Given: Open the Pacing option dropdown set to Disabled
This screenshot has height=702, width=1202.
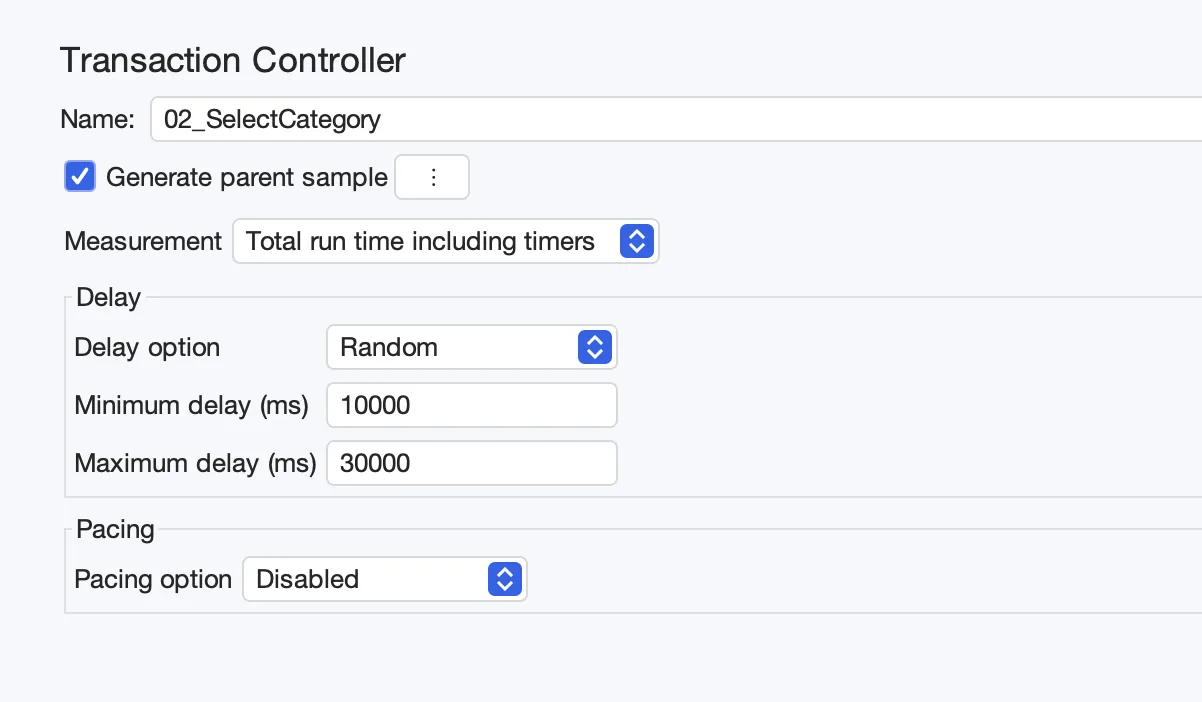Looking at the screenshot, I should tap(385, 579).
